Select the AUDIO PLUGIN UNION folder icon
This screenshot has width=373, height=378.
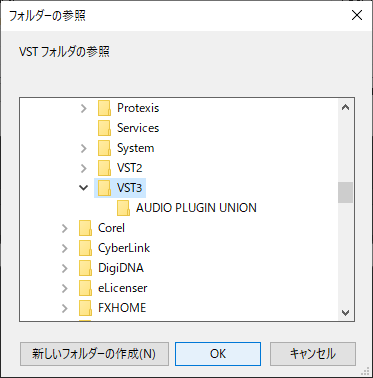point(123,208)
